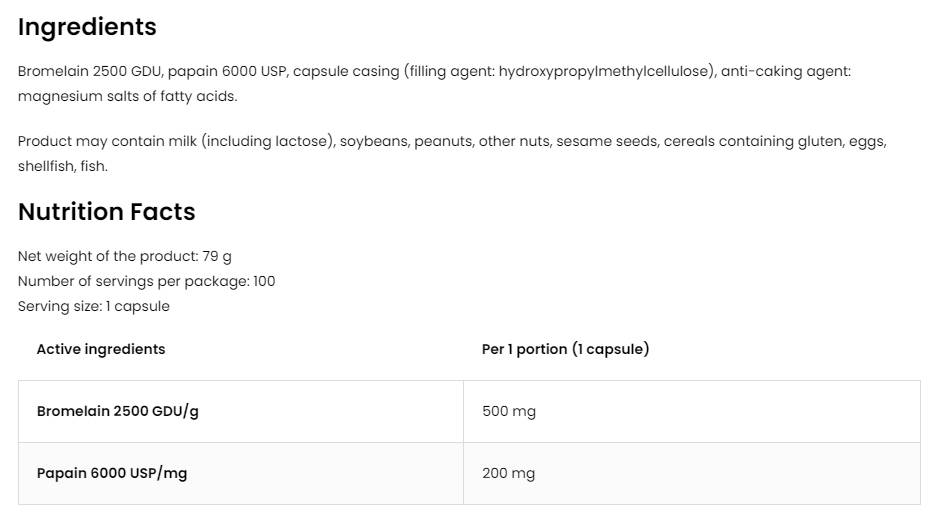
Task: Click the "Papain 6000 USP/mg" table cell
Action: tap(112, 473)
